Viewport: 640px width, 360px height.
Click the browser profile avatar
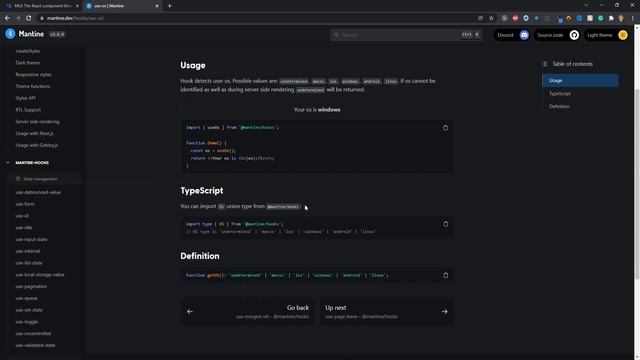(622, 18)
